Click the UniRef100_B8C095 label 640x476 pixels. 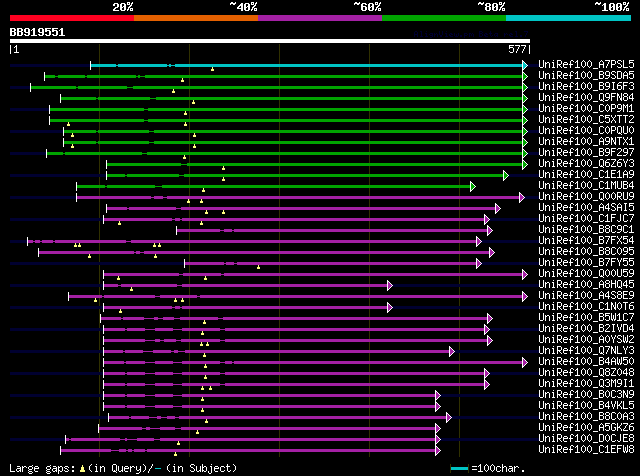tap(586, 251)
